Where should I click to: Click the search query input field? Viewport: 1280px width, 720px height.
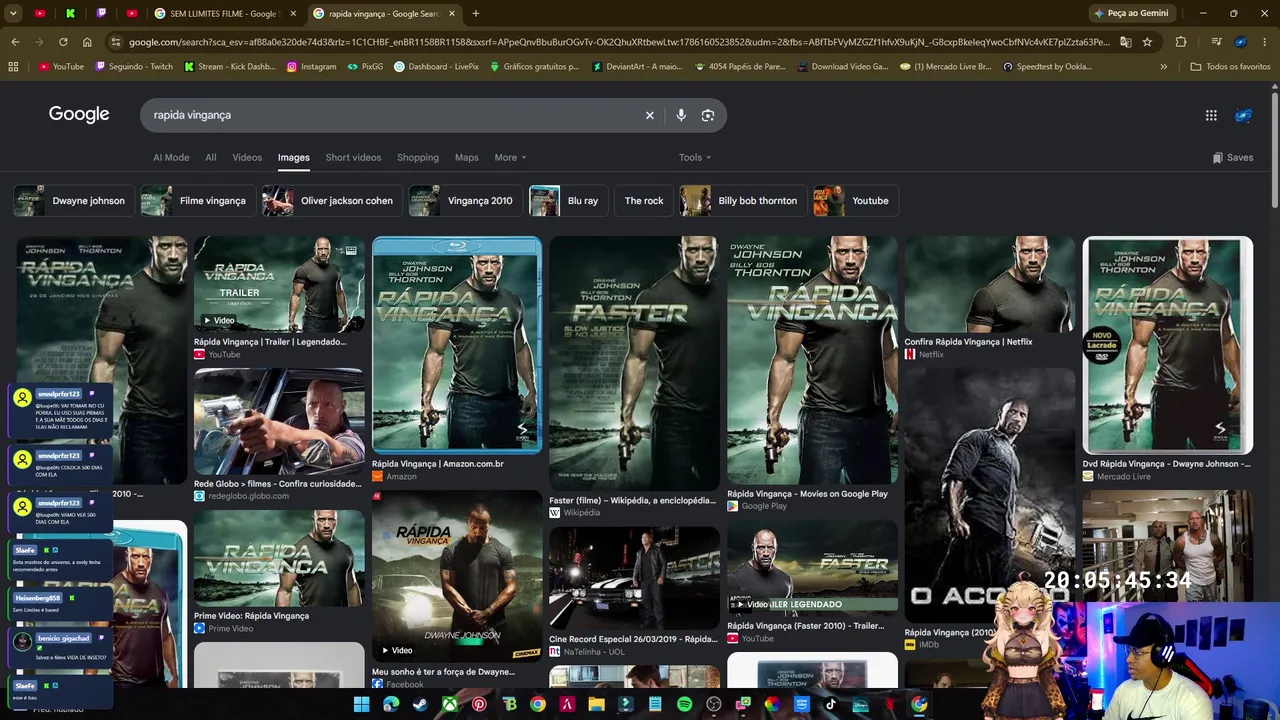pos(395,115)
